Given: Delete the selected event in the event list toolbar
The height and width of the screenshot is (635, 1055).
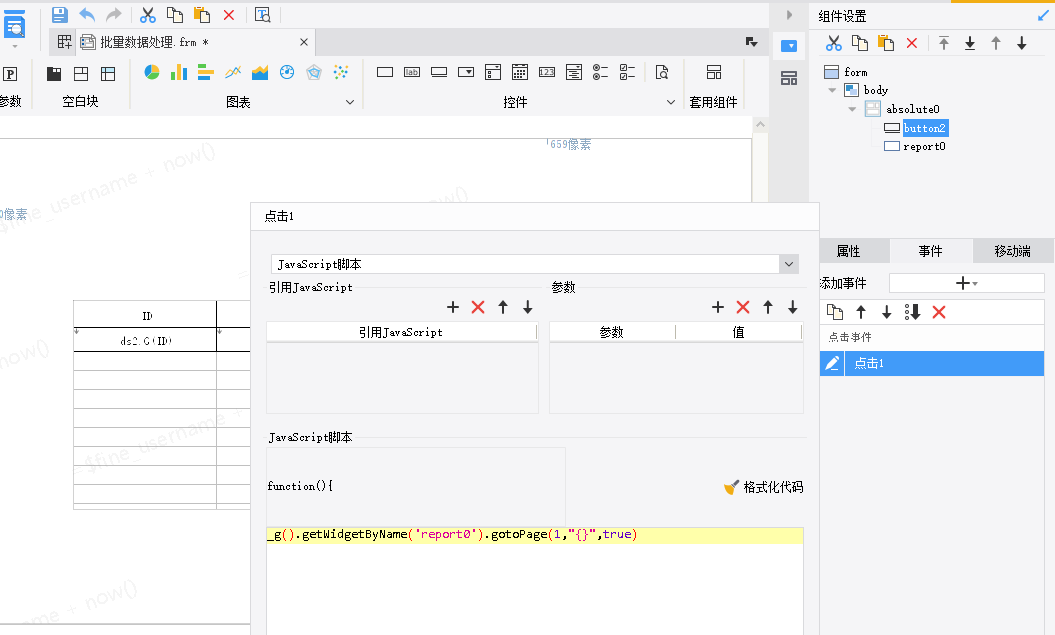Looking at the screenshot, I should pyautogui.click(x=939, y=312).
